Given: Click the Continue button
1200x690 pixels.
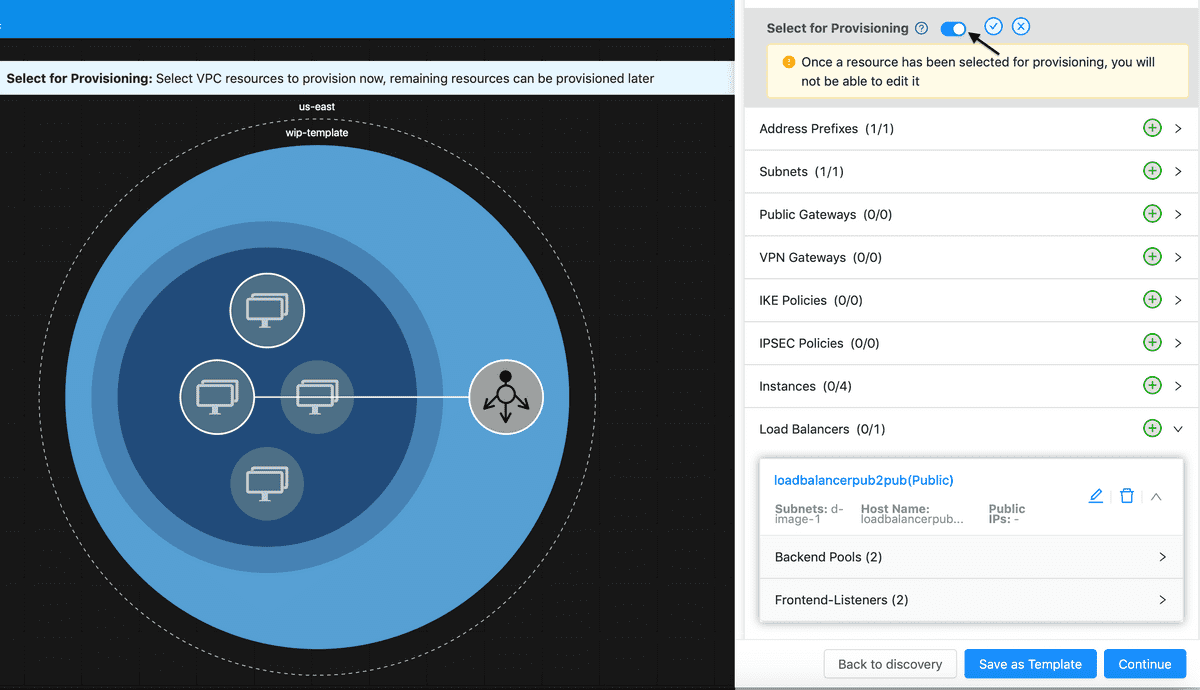Looking at the screenshot, I should [1145, 664].
